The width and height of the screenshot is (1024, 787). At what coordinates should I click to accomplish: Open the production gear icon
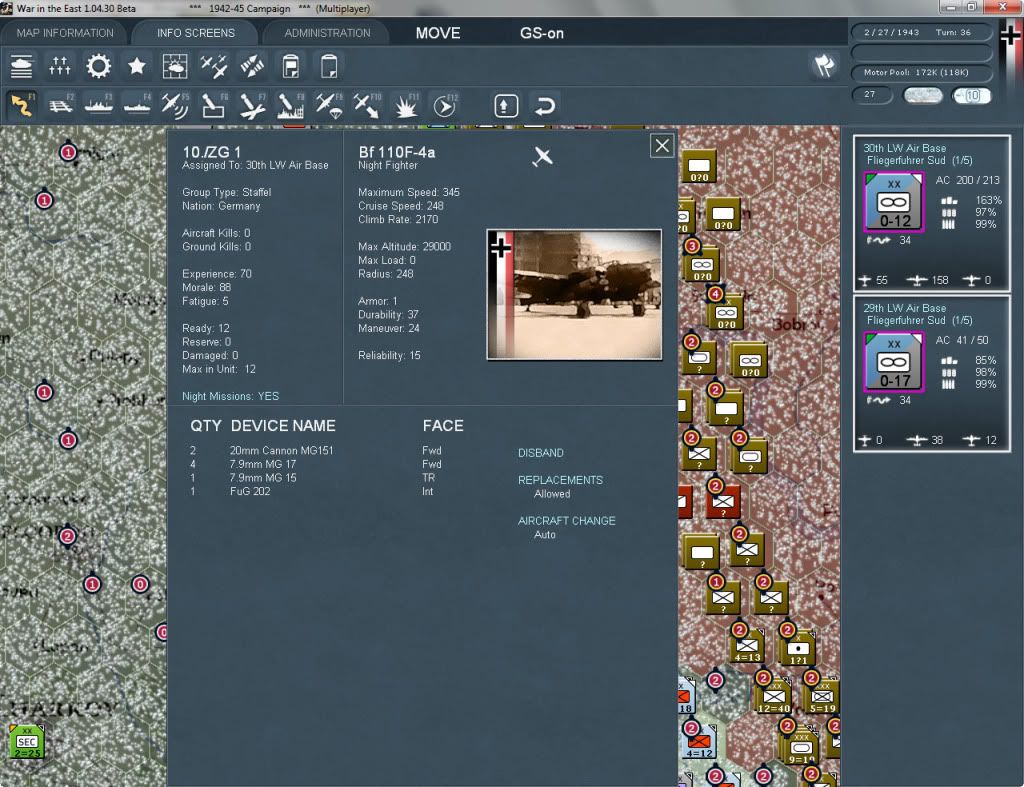pyautogui.click(x=99, y=66)
